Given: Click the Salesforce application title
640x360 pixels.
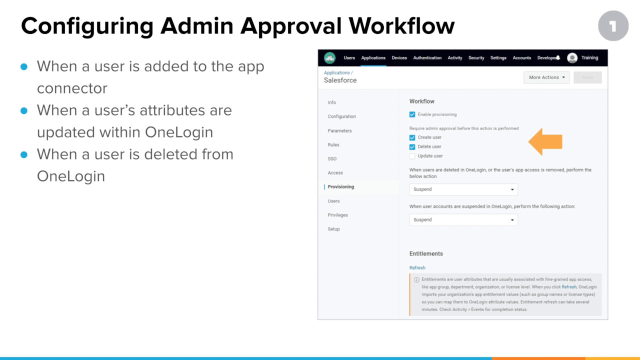Looking at the screenshot, I should point(340,80).
